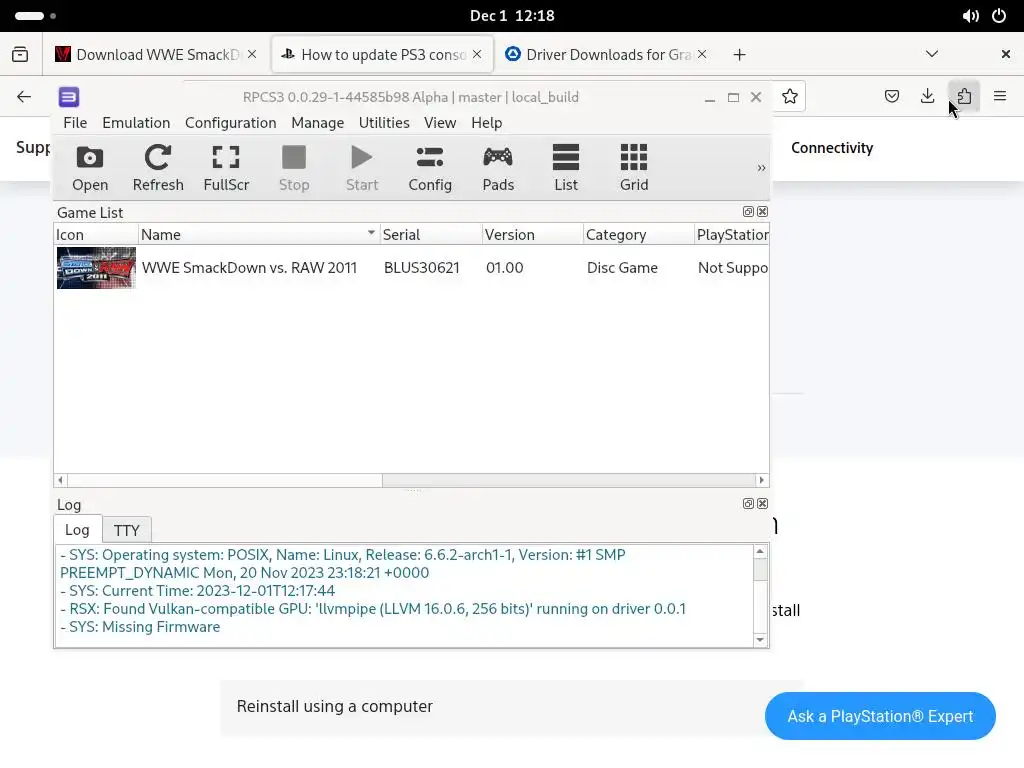Select the WWE SmackDown game thumbnail

pyautogui.click(x=96, y=268)
